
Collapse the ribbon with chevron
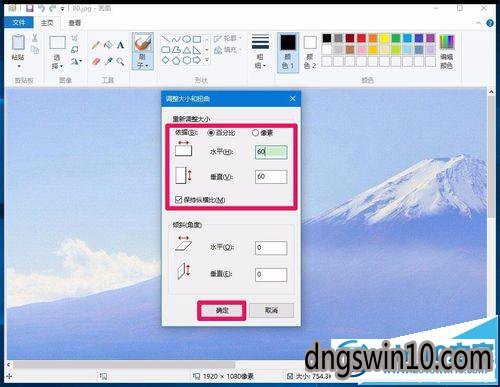479,23
